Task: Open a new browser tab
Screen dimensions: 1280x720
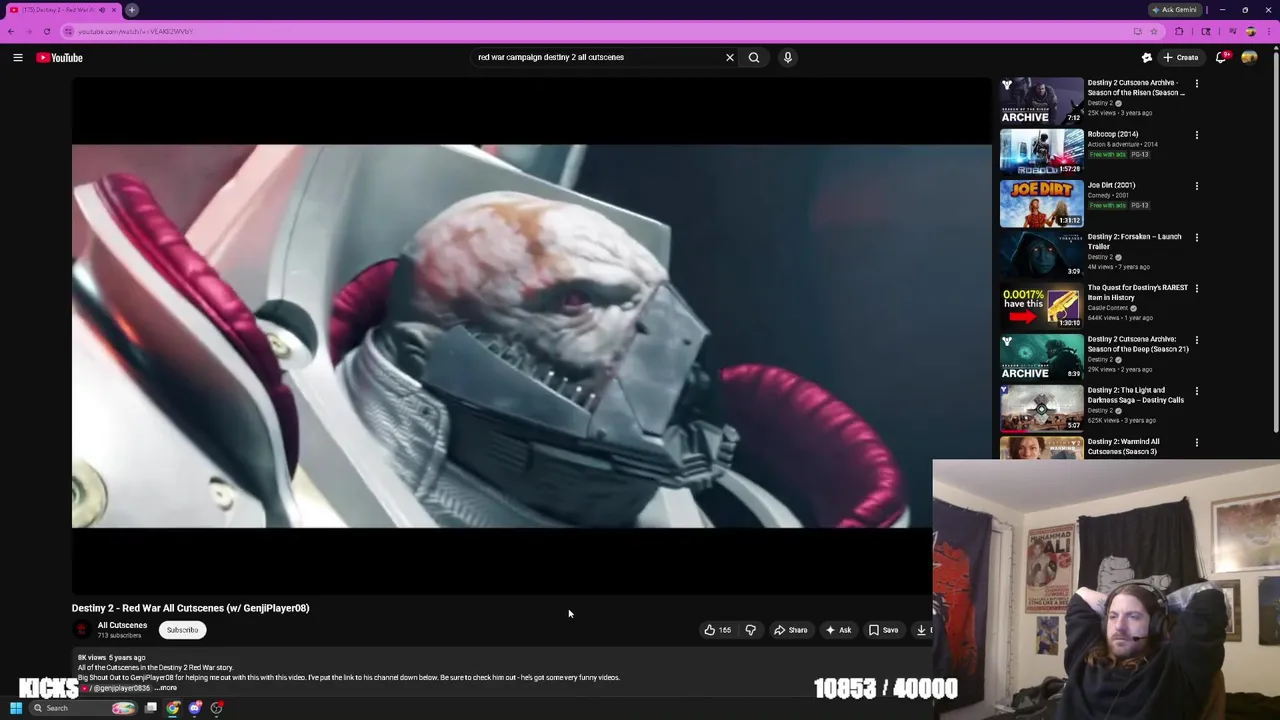Action: [x=132, y=10]
